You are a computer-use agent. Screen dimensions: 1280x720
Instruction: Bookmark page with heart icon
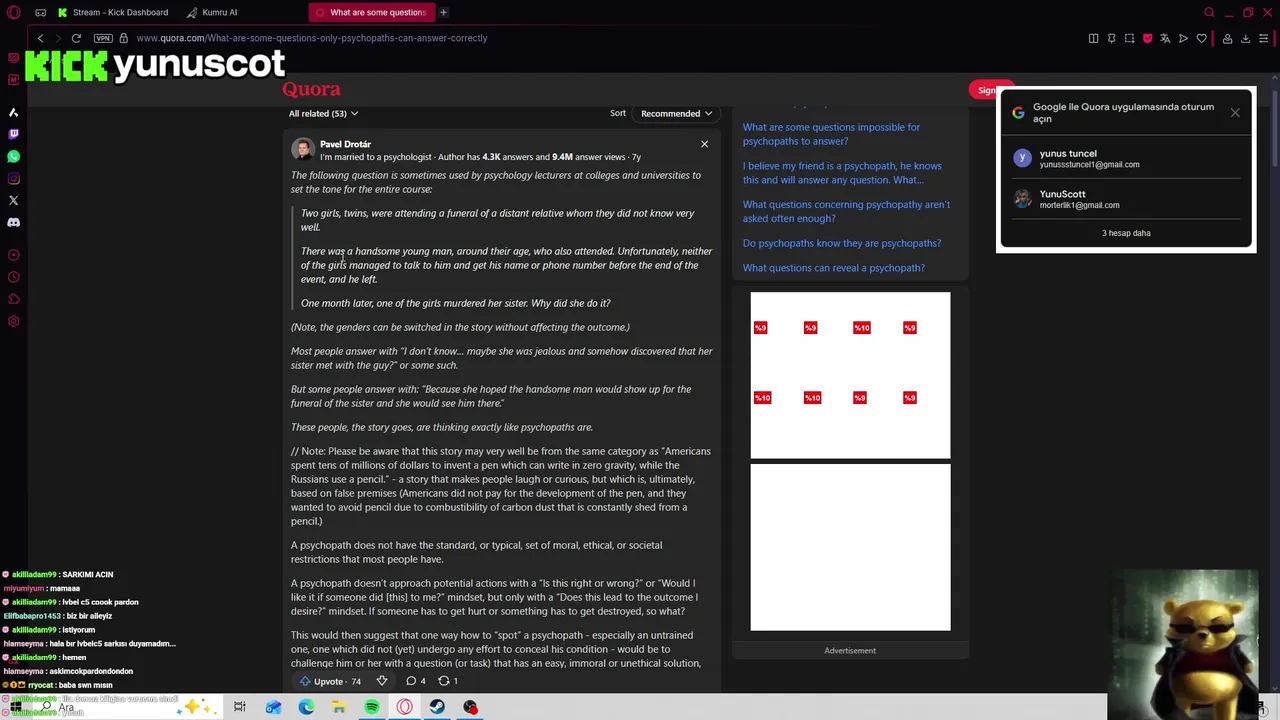pos(1201,38)
